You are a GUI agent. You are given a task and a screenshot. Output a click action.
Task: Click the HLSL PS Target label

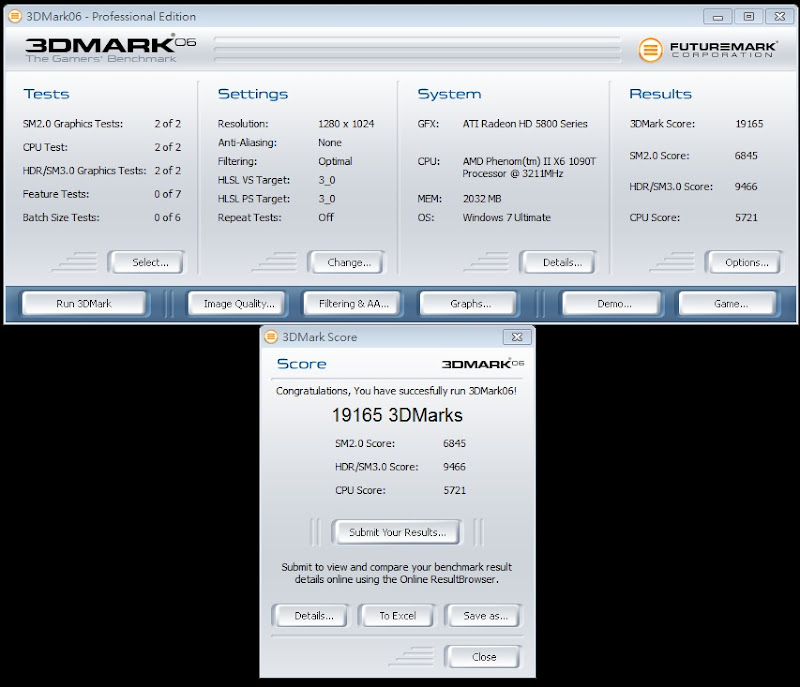(x=254, y=198)
